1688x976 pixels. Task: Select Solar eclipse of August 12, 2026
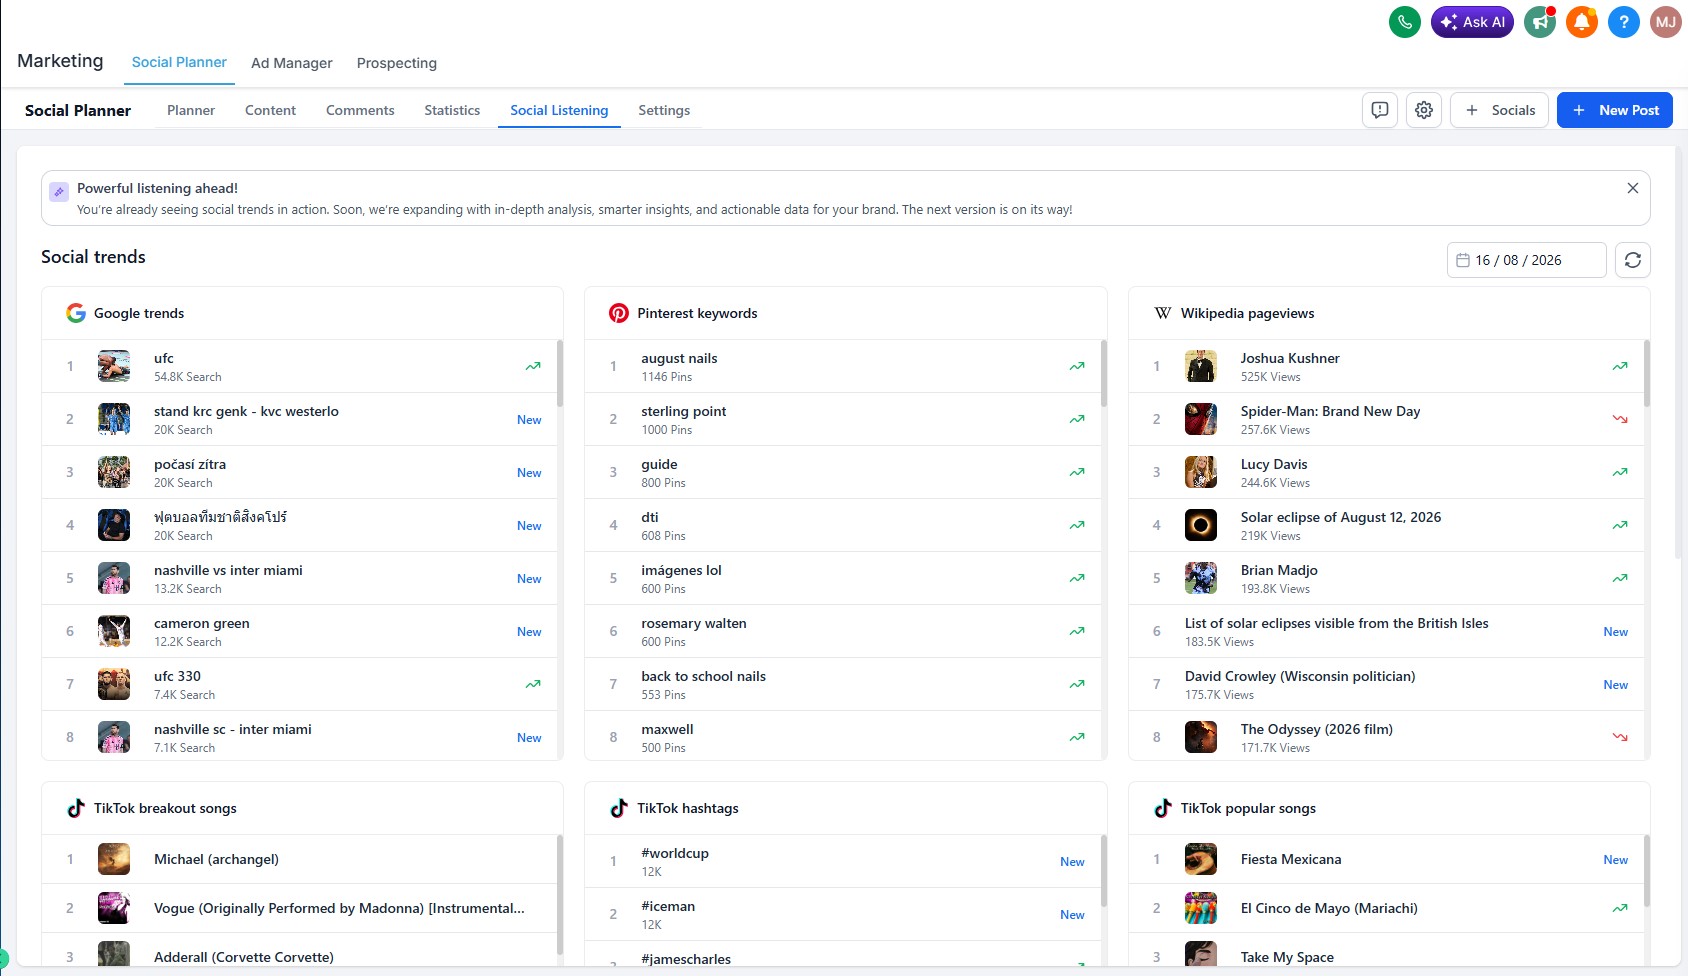pos(1386,525)
